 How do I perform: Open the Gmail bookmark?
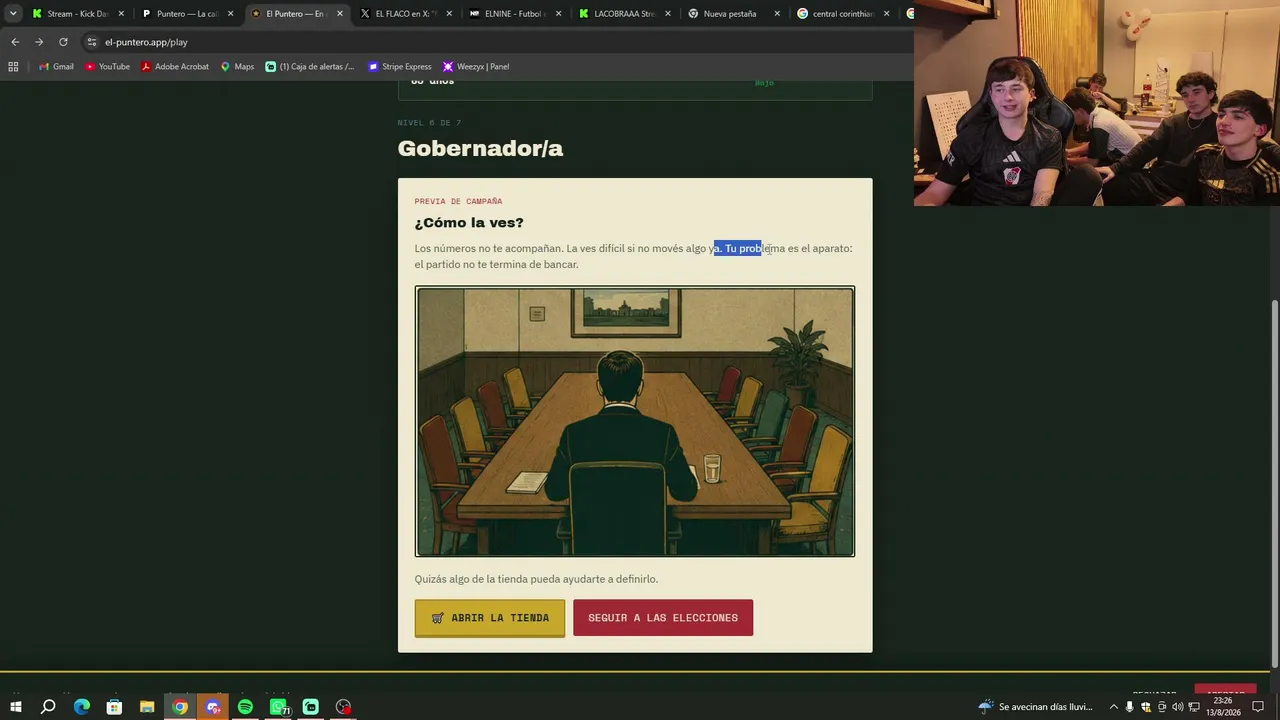click(56, 67)
